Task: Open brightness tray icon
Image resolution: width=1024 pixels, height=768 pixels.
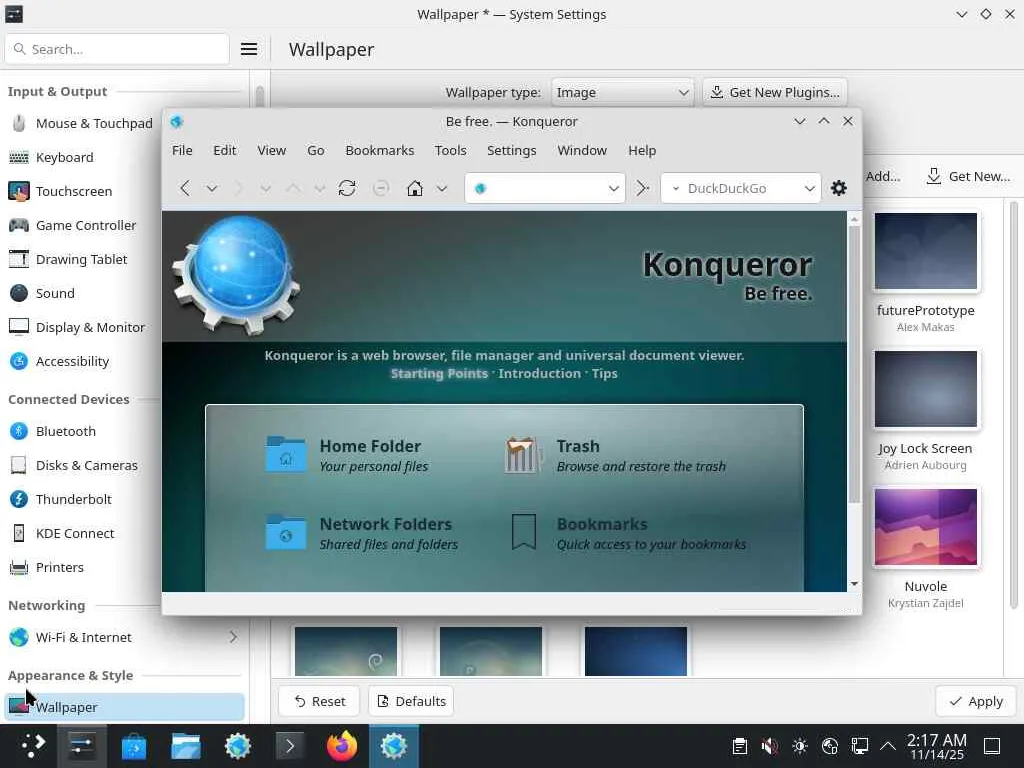Action: tap(799, 746)
